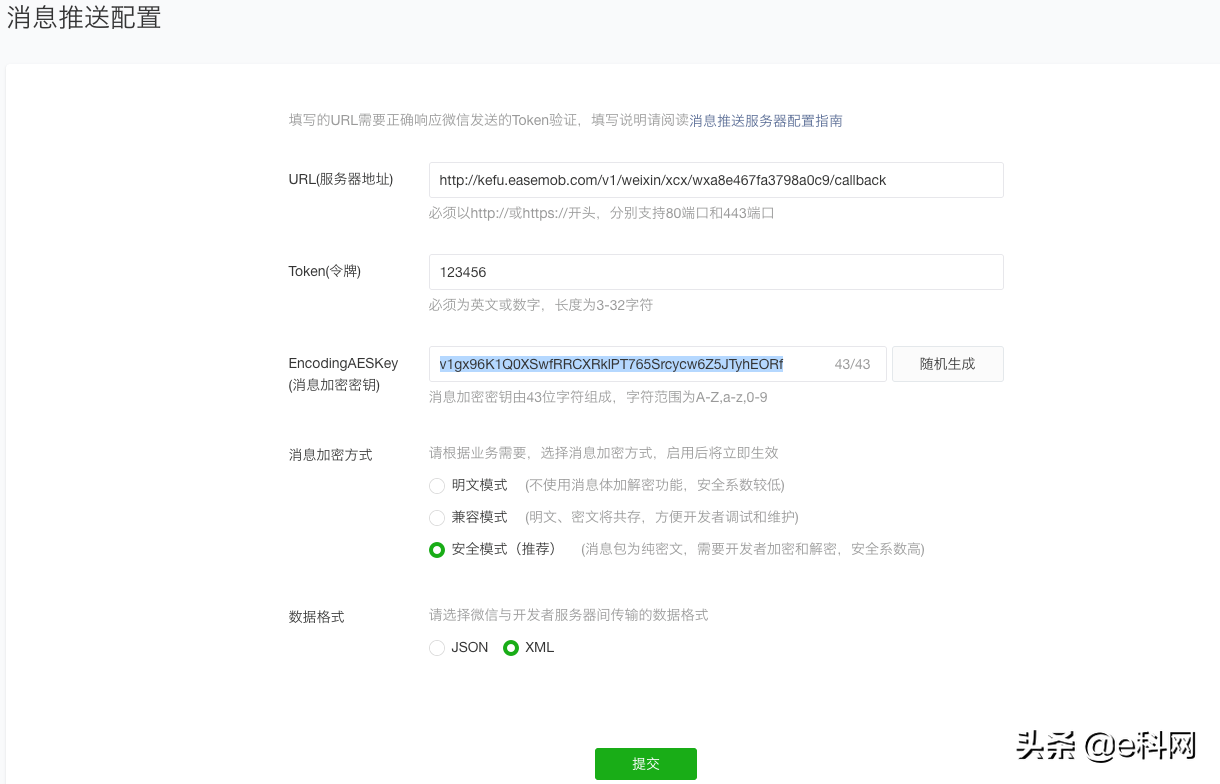Choose JSON data format
Screen dimensions: 1220x784
(437, 648)
